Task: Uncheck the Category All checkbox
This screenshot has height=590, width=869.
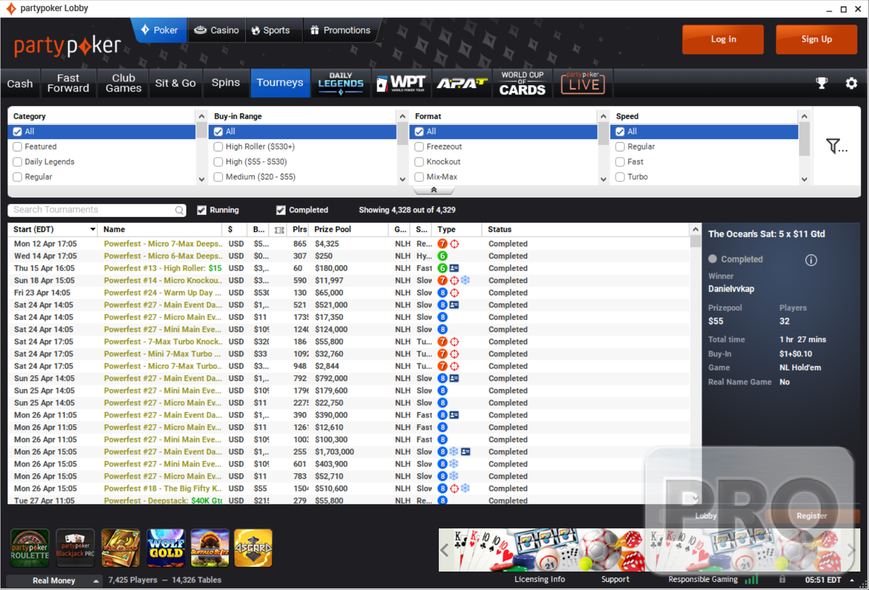Action: pos(17,131)
